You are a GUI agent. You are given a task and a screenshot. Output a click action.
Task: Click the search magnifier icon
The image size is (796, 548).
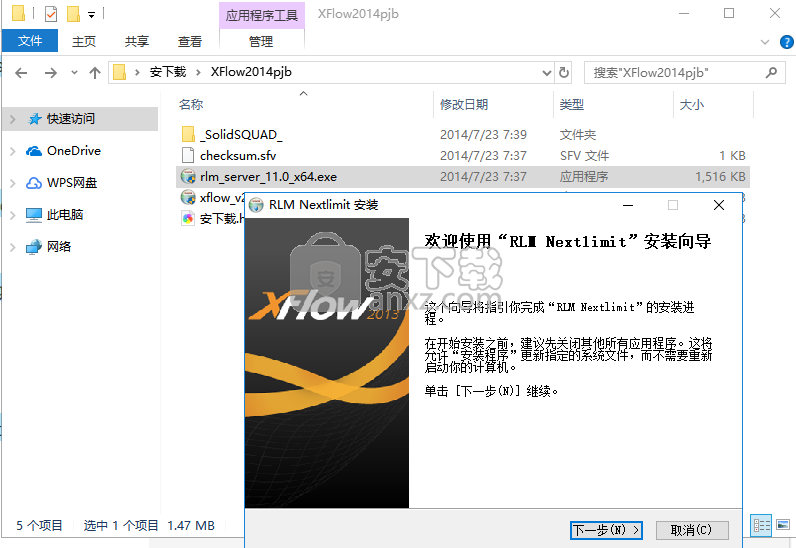click(x=771, y=73)
